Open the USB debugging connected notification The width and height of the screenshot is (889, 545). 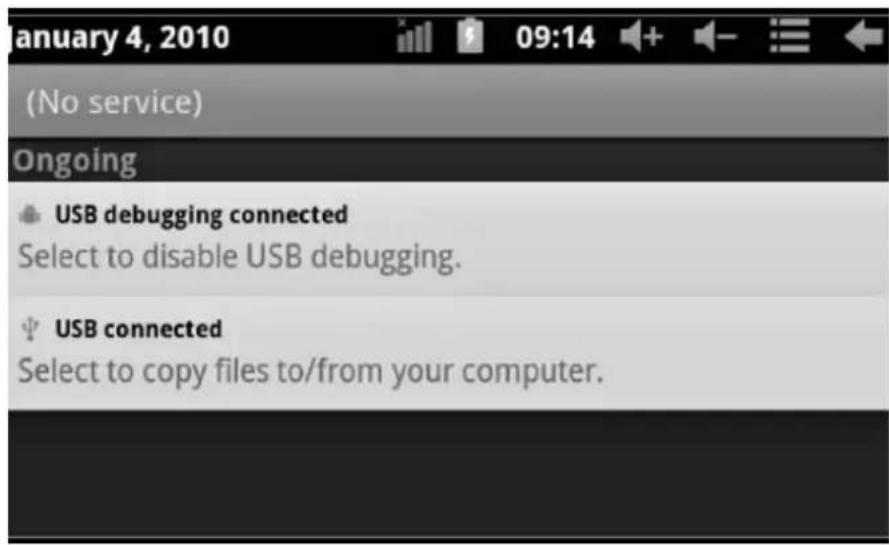click(448, 238)
